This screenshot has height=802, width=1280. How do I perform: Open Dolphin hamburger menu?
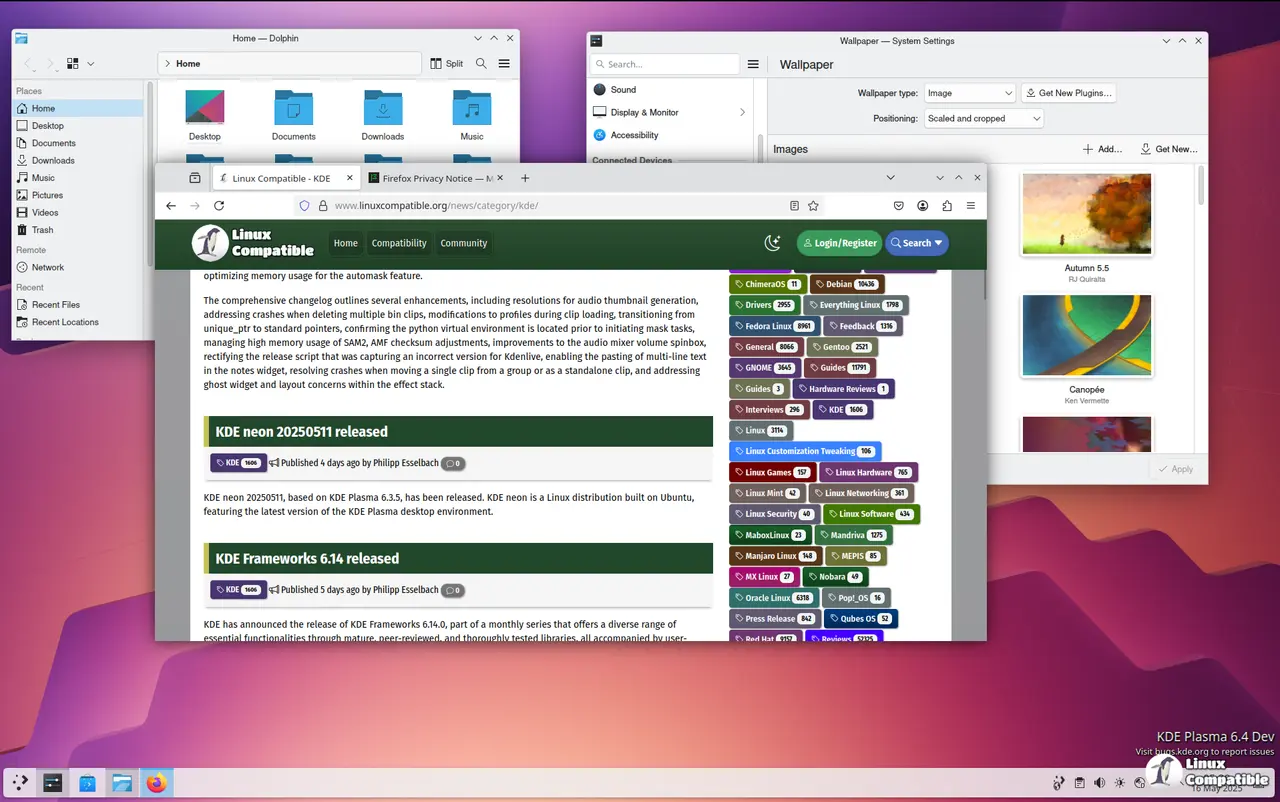tap(504, 64)
